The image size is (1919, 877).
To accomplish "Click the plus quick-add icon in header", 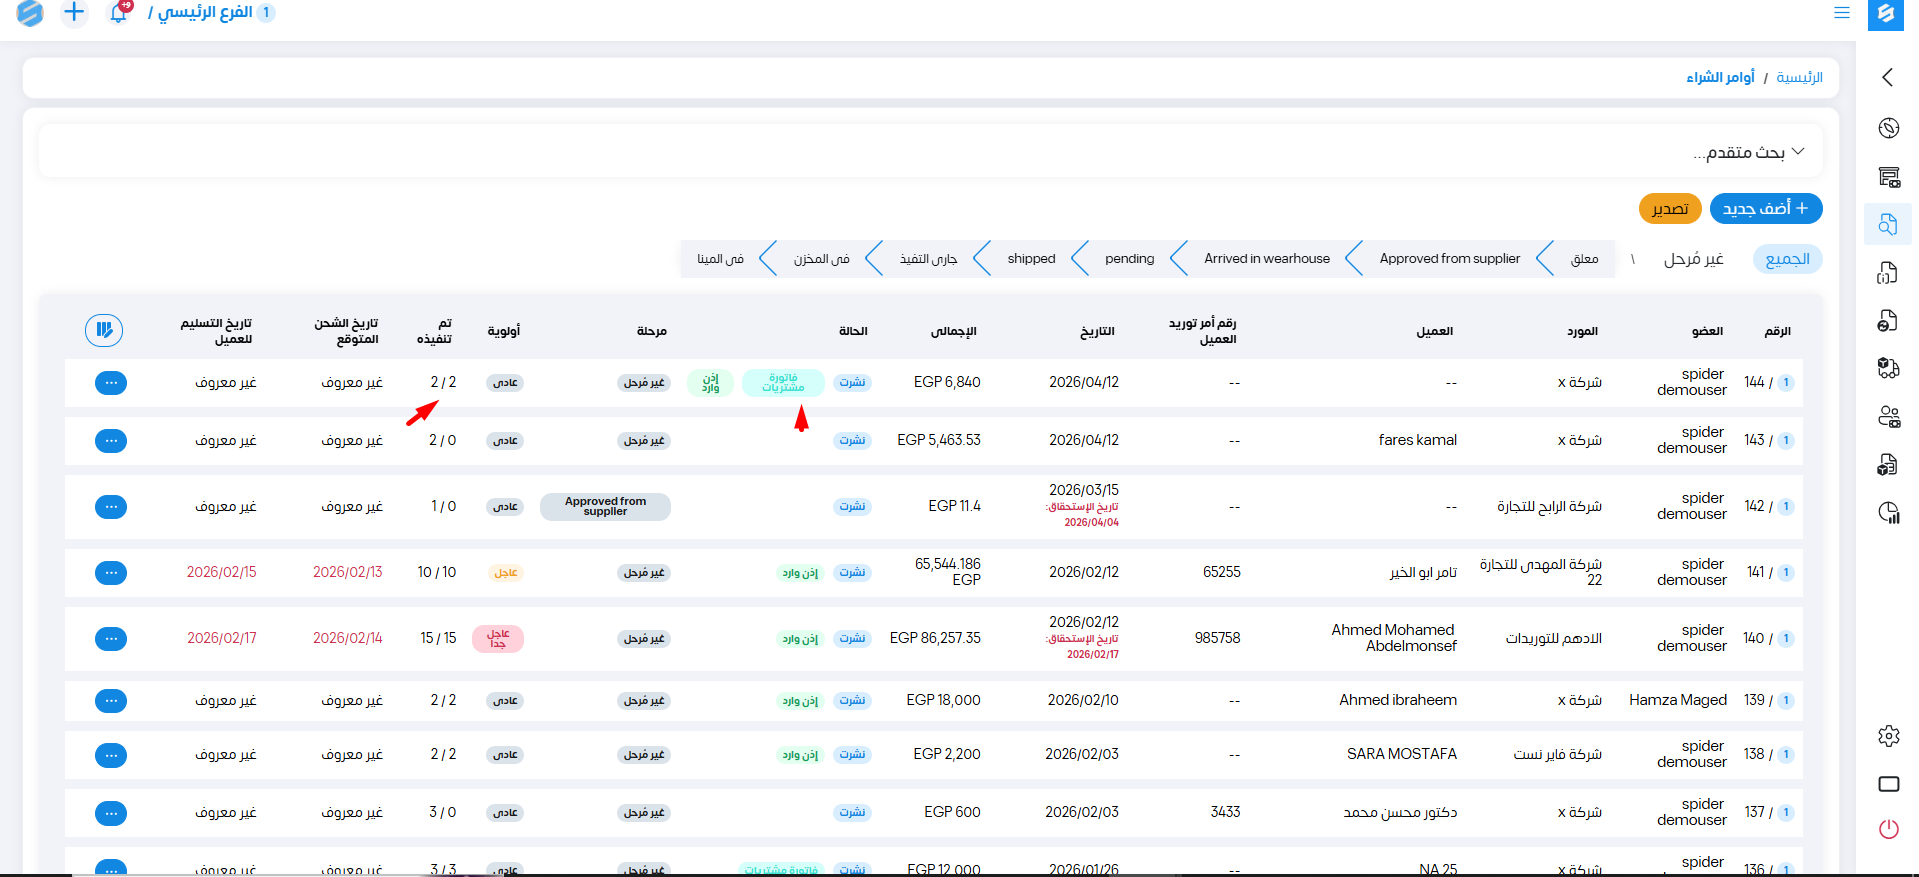I will [74, 13].
